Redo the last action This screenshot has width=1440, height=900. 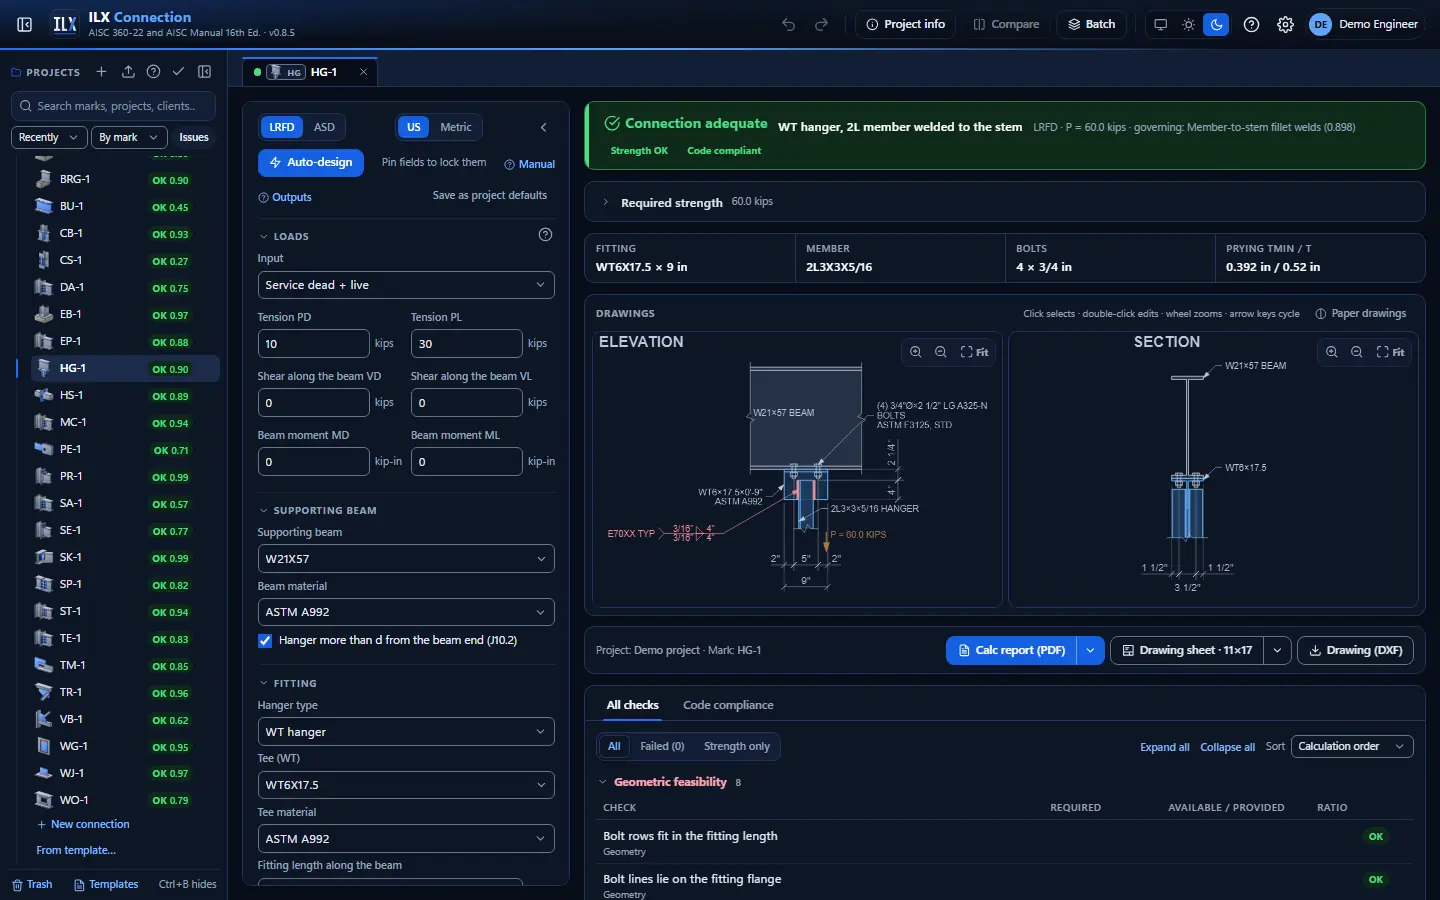[x=821, y=24]
